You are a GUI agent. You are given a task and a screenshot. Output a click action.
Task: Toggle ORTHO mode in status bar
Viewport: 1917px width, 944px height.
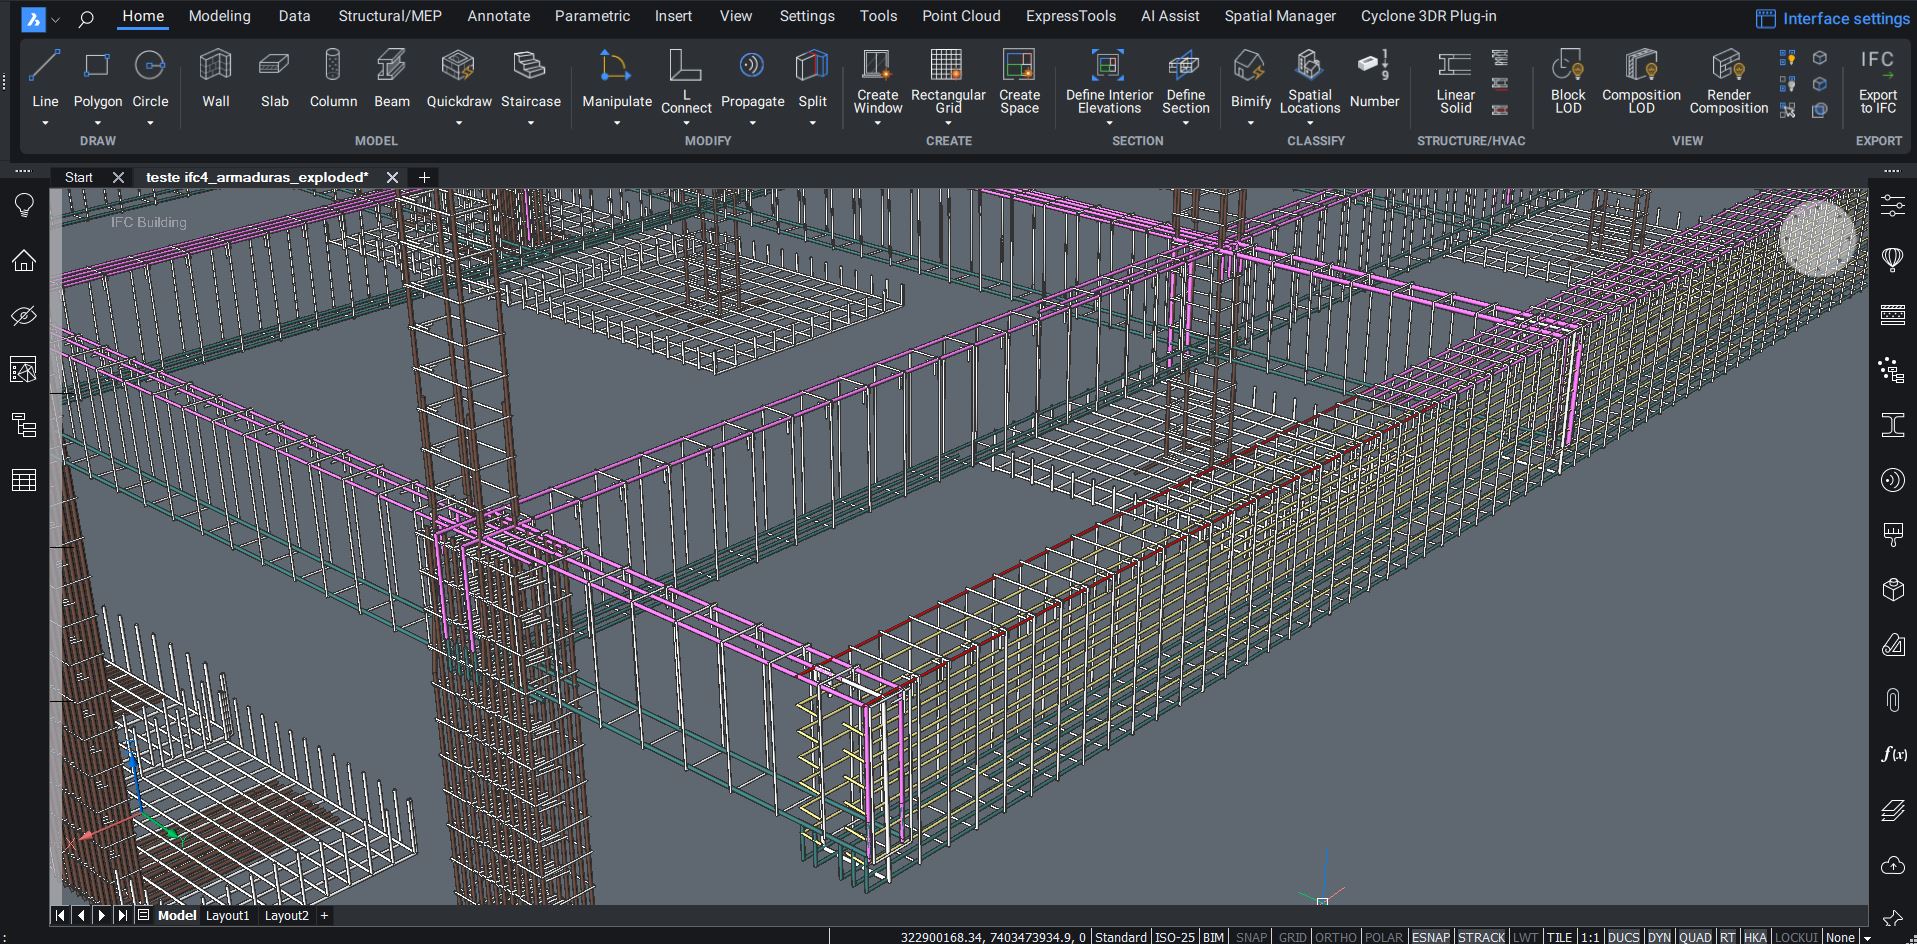click(x=1335, y=937)
